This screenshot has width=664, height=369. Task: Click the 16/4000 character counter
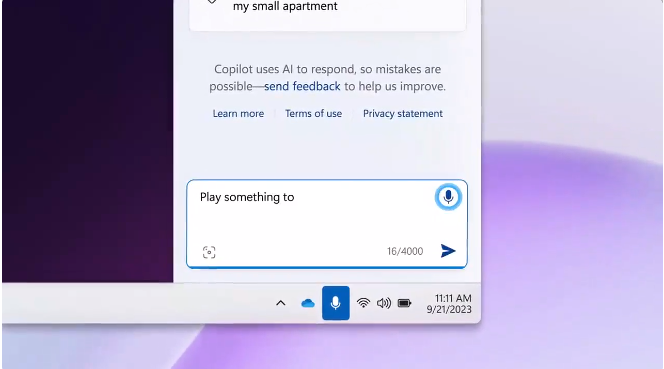pos(405,251)
